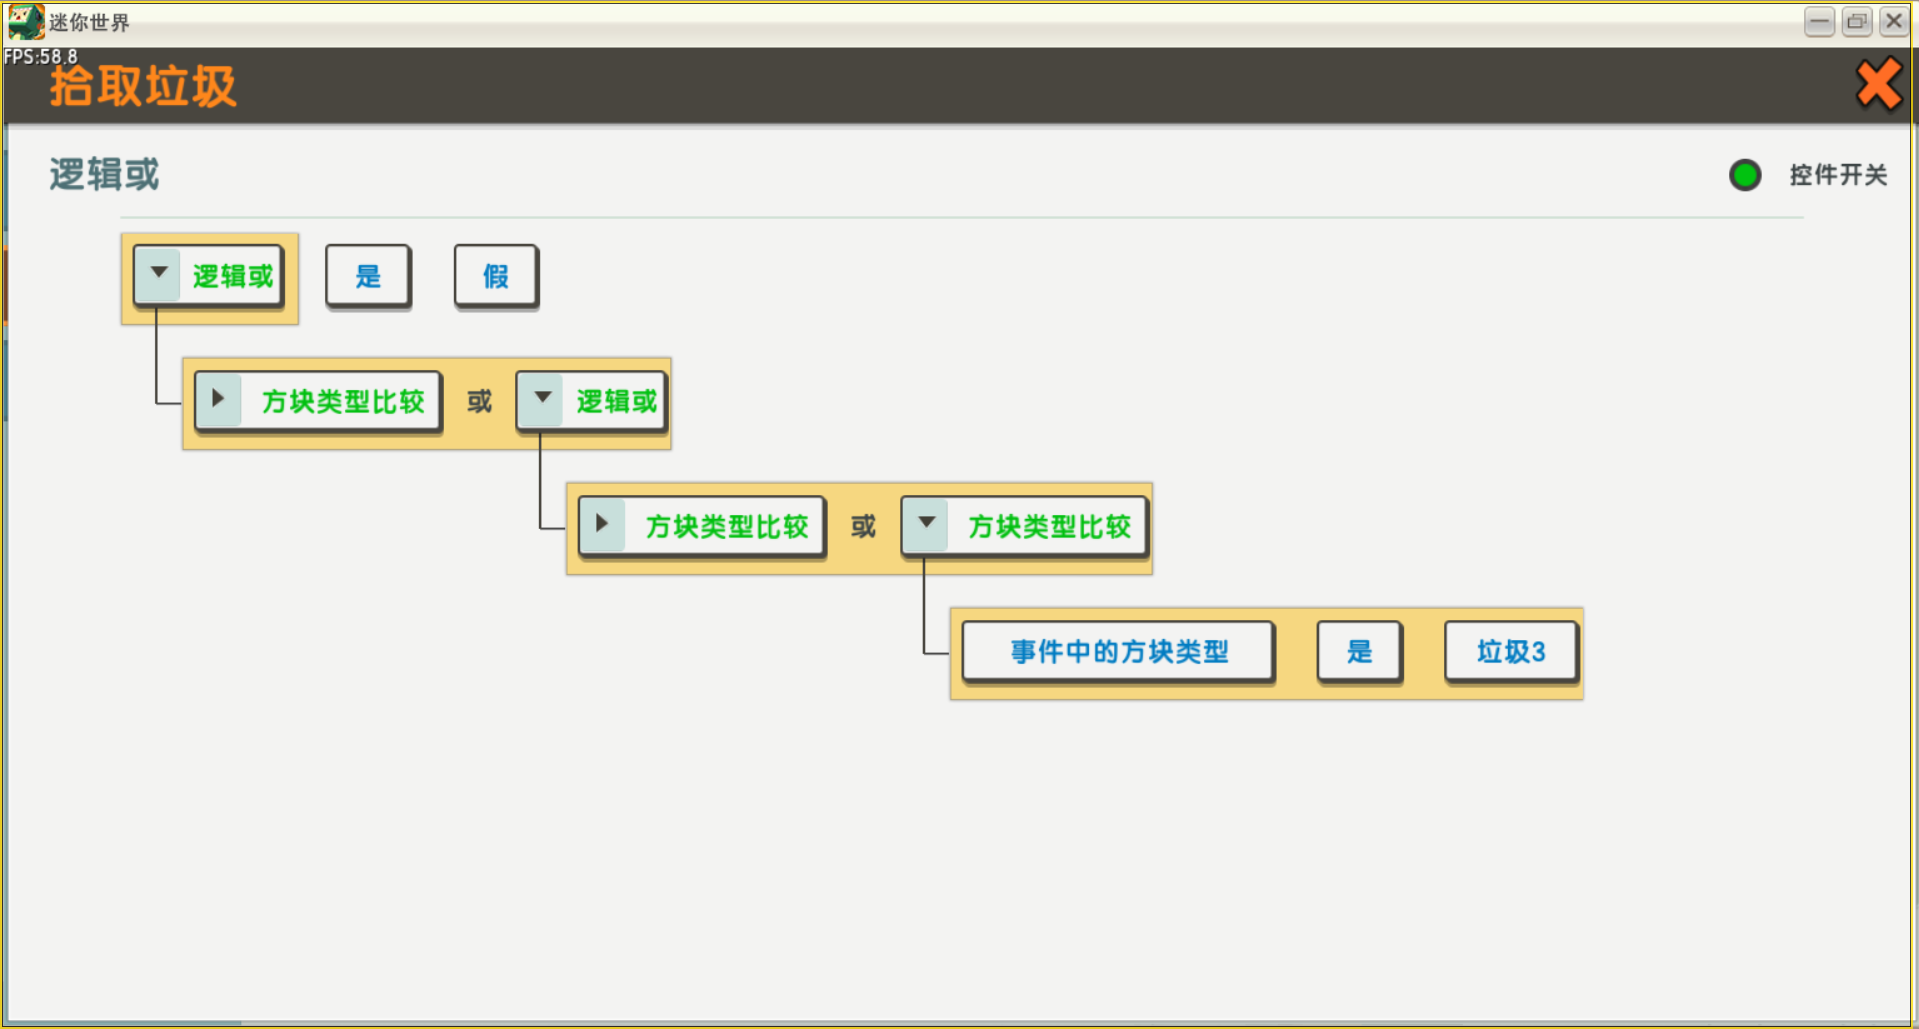Viewport: 1919px width, 1029px height.
Task: Select the right 方块类型比较 label in third row
Action: click(1049, 526)
